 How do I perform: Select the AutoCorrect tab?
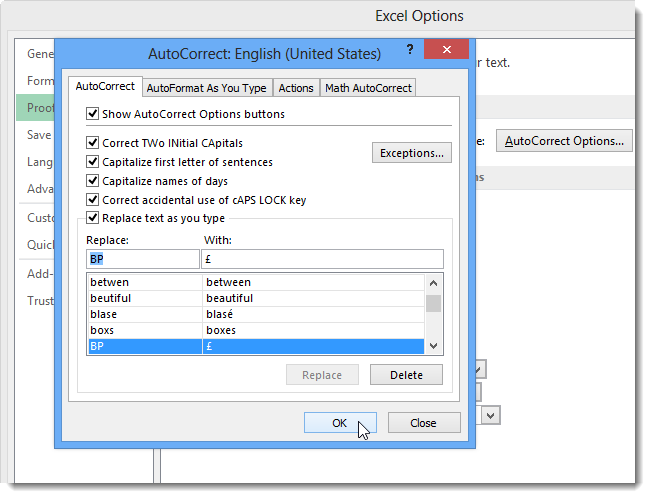[x=105, y=86]
